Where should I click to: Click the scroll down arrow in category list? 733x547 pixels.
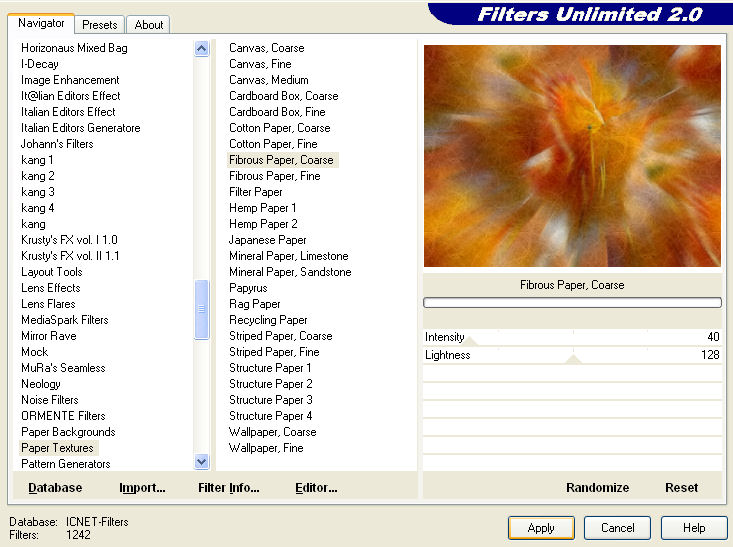pyautogui.click(x=201, y=462)
